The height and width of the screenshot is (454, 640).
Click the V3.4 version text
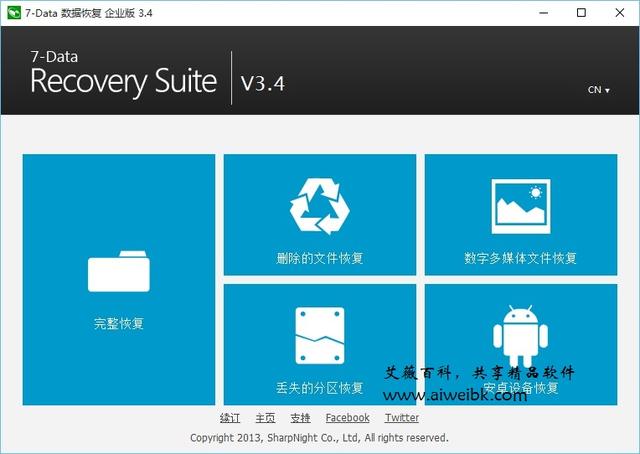click(x=262, y=83)
